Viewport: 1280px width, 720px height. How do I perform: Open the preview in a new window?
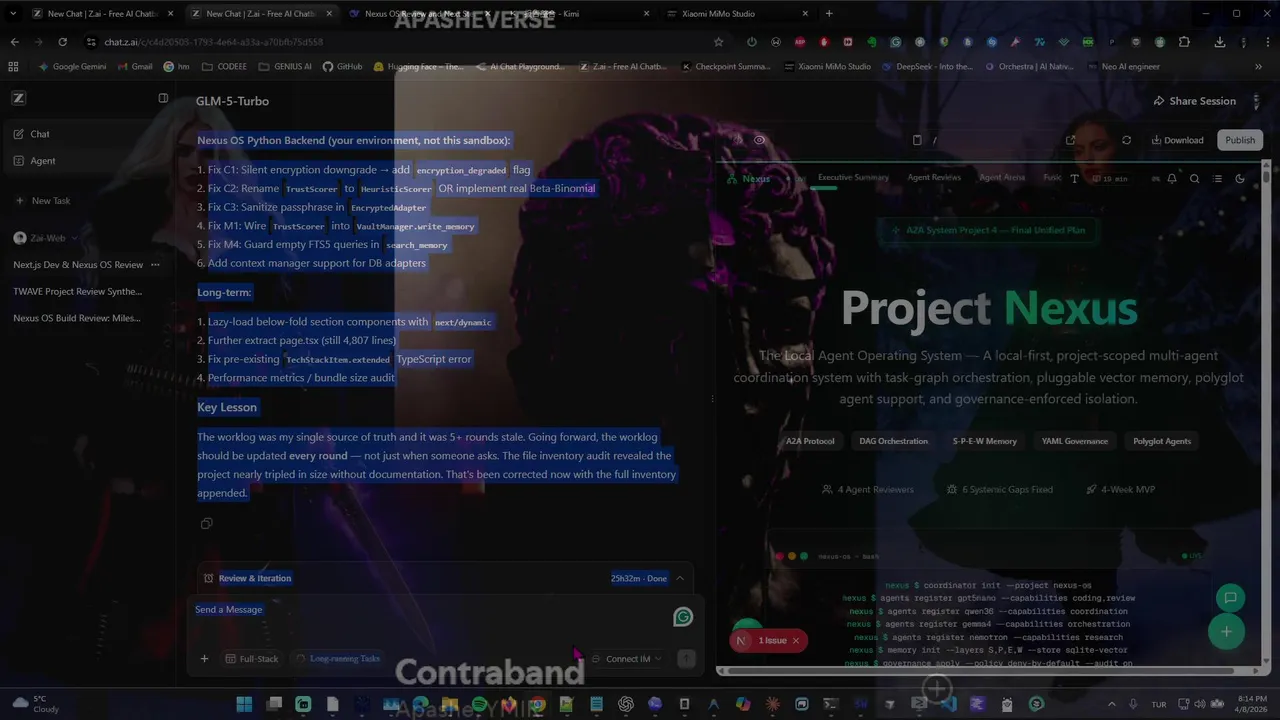(1071, 140)
